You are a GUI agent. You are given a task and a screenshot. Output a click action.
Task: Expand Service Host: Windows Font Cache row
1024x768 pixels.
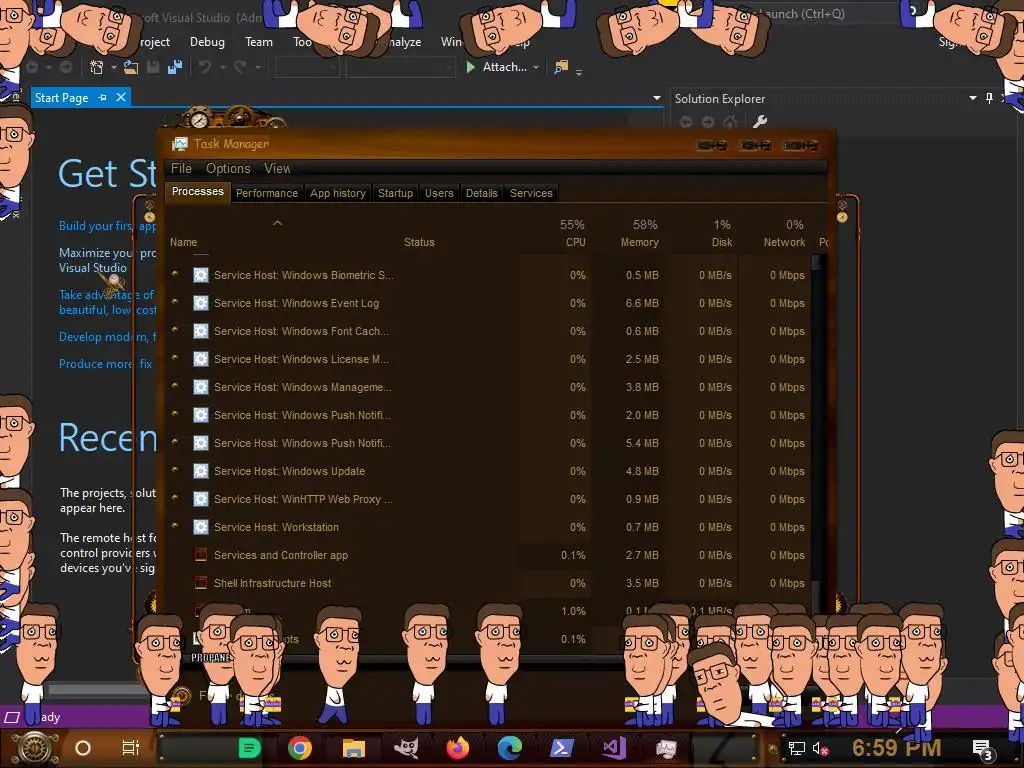click(x=174, y=330)
